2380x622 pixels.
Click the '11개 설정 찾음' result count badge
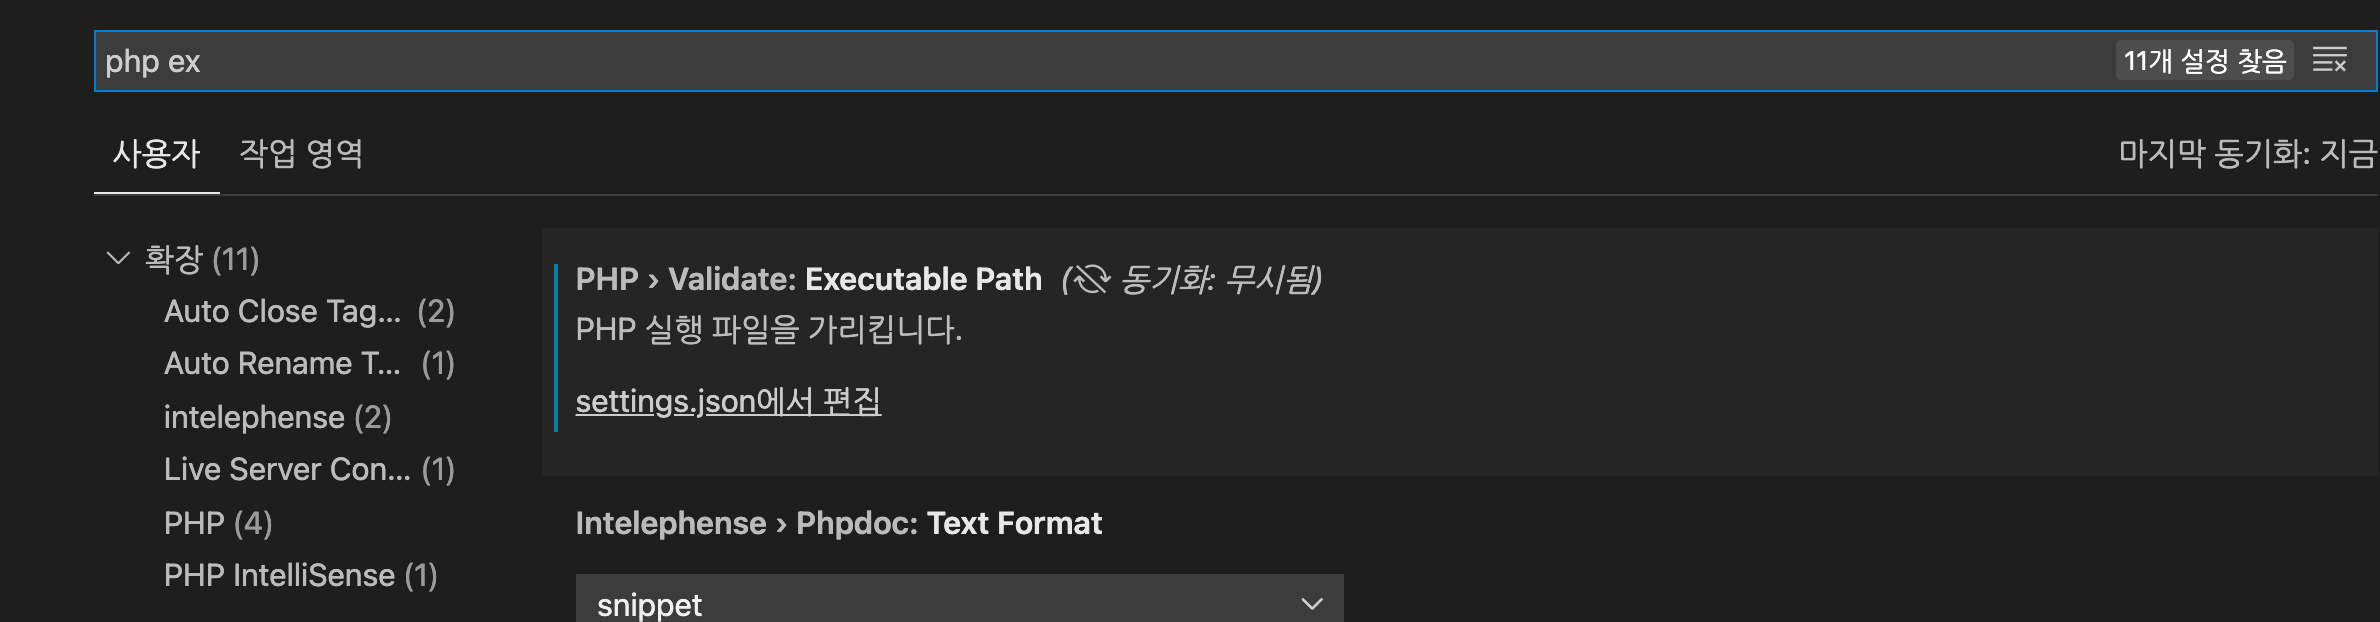point(2204,61)
